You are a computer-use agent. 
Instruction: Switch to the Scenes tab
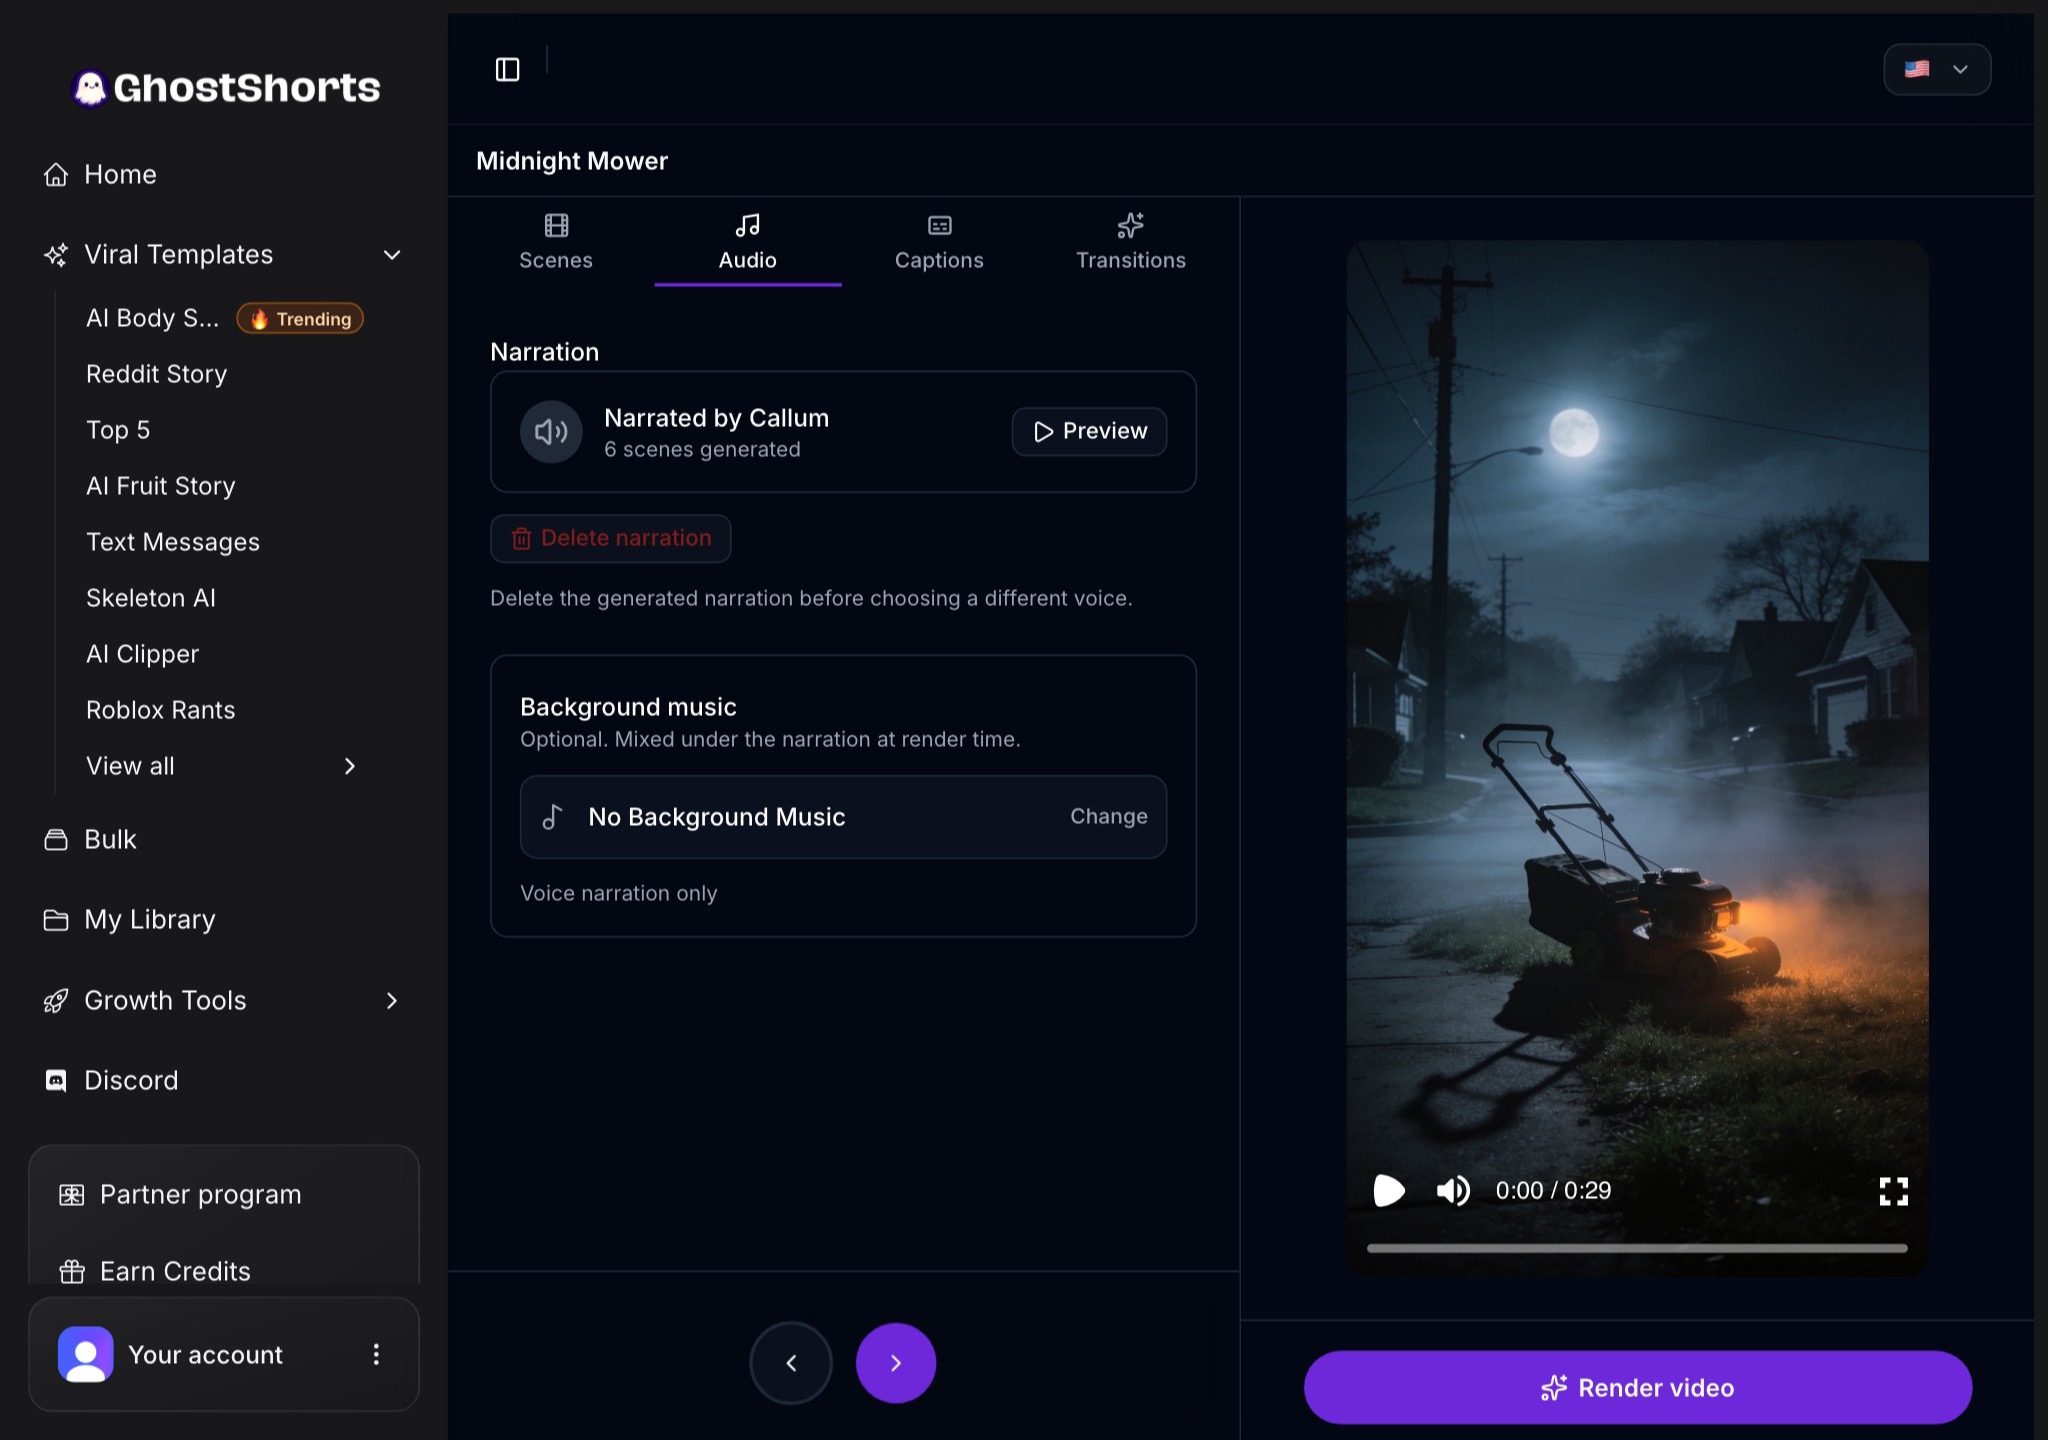pos(556,242)
